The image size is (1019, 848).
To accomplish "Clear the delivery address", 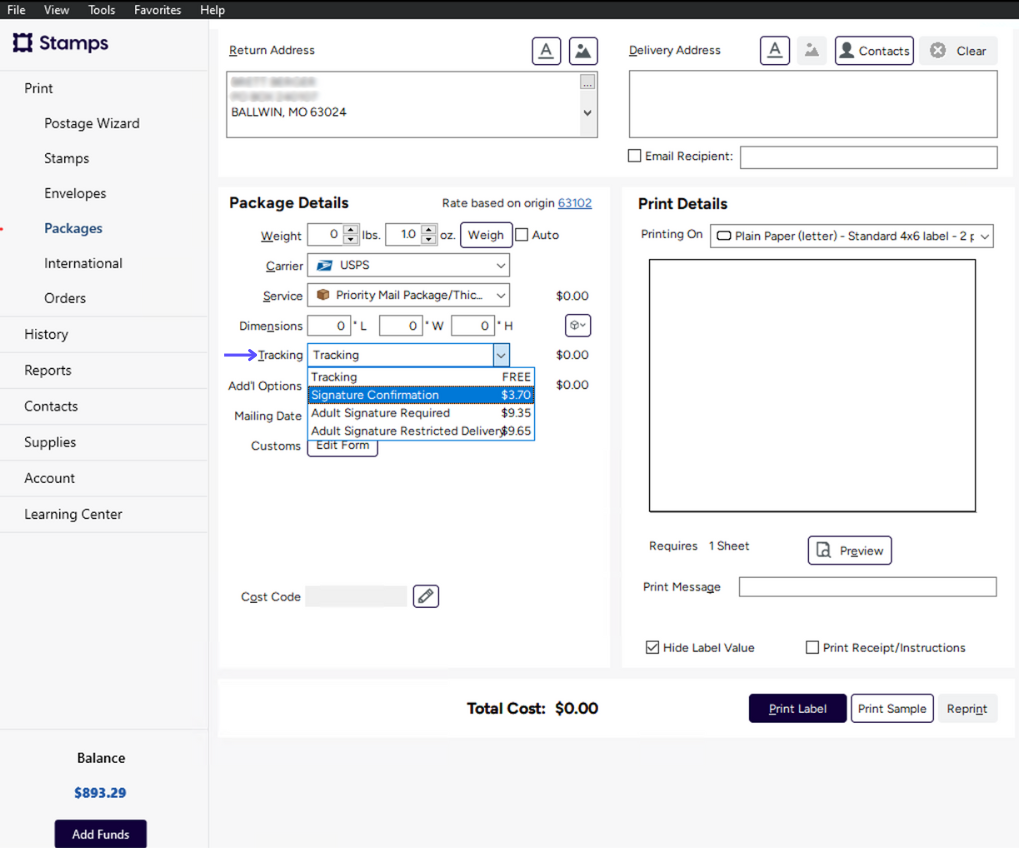I will 959,51.
